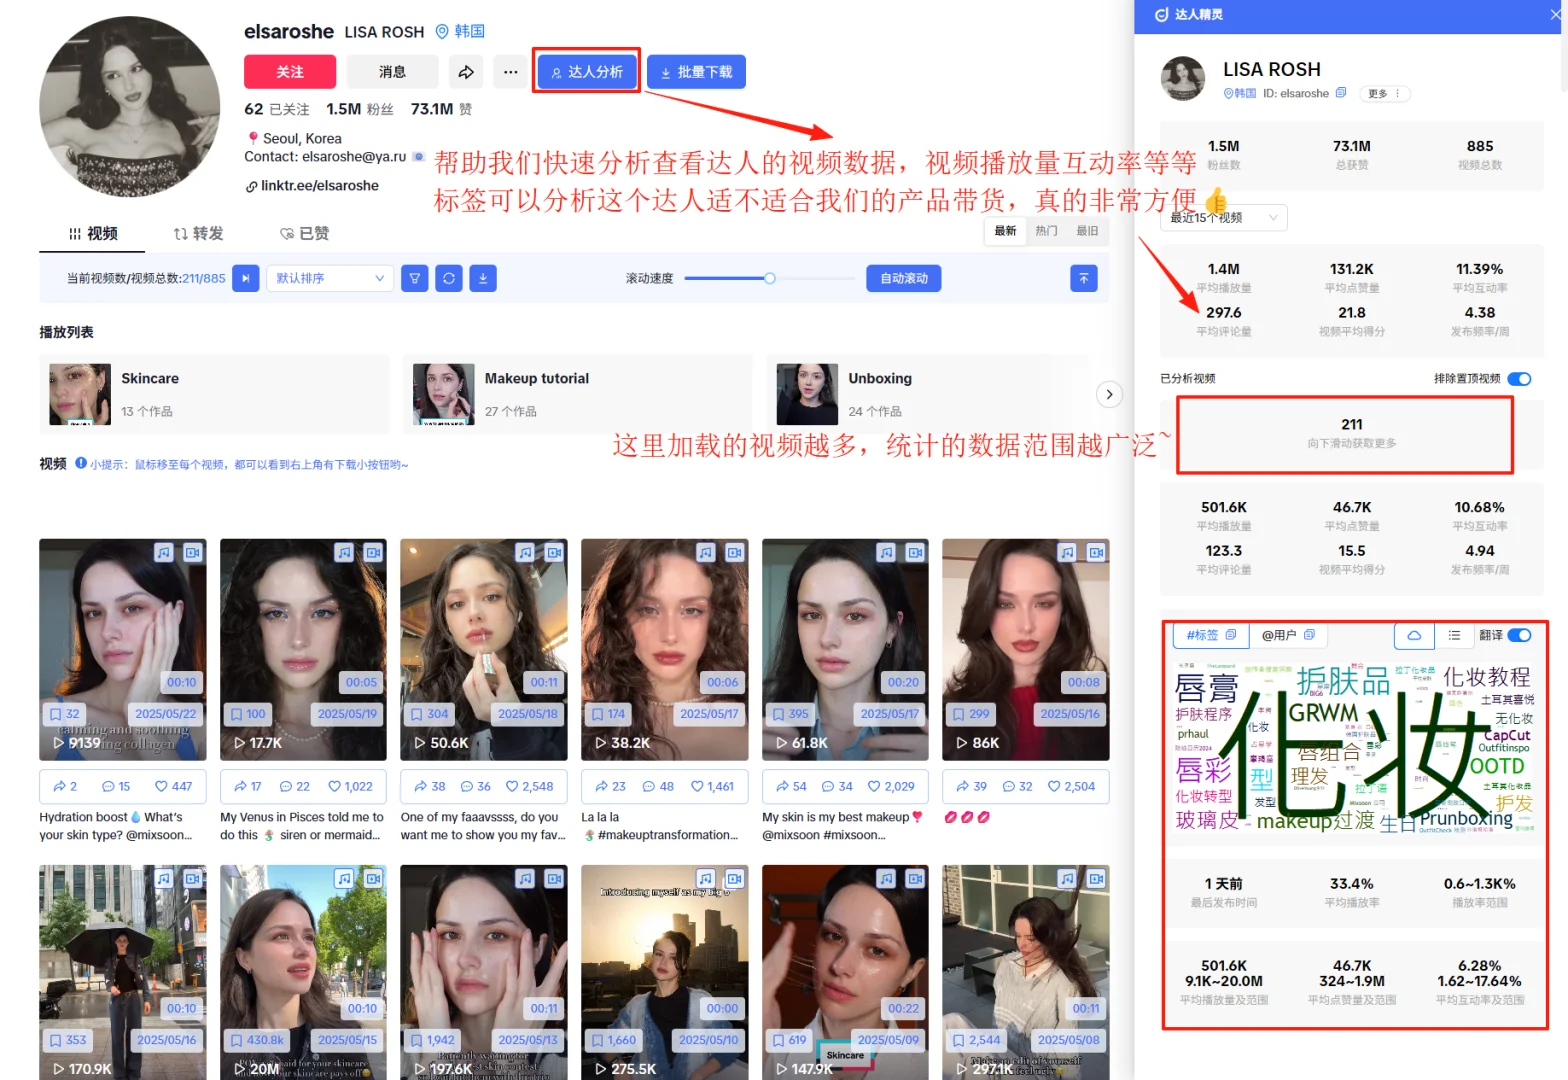This screenshot has width=1568, height=1080.
Task: Click the refresh icon in video toolbar
Action: 449,278
